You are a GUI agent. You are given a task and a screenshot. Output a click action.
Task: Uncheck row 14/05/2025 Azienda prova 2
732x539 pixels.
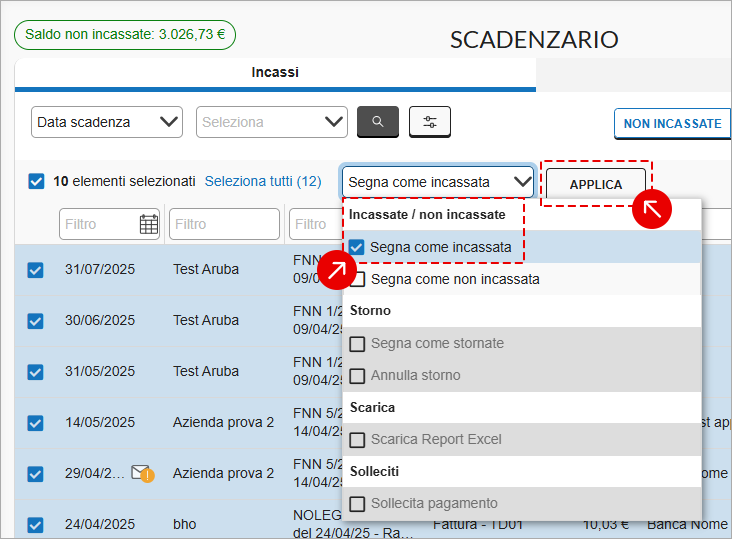[35, 423]
